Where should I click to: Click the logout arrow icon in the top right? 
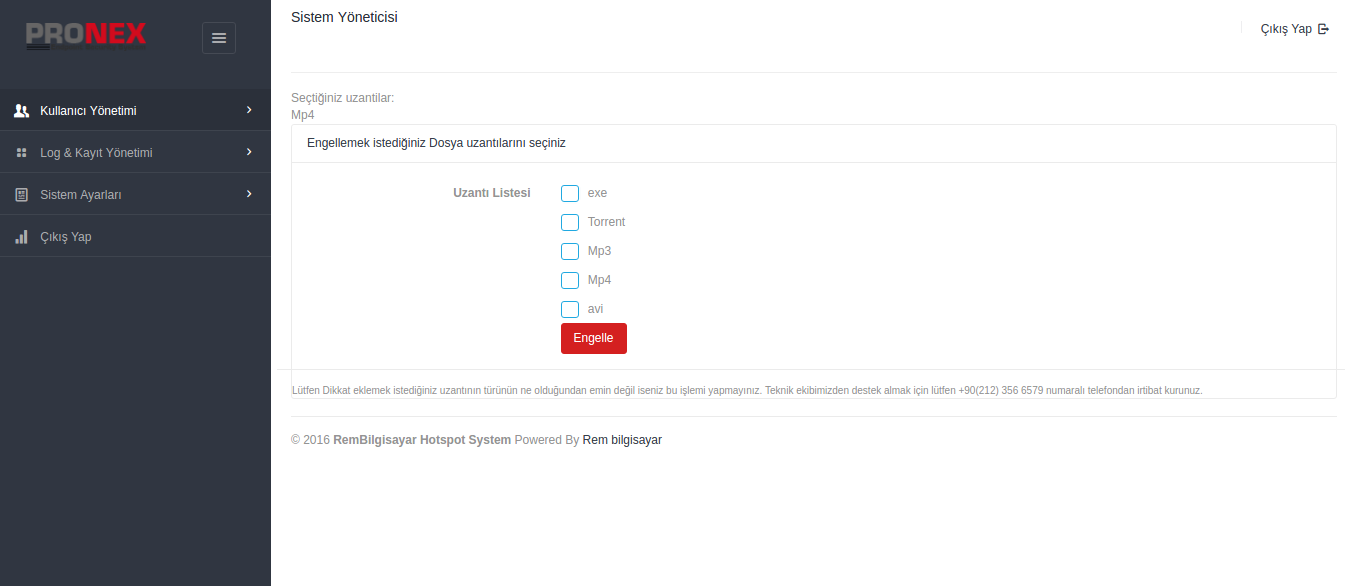click(x=1323, y=29)
